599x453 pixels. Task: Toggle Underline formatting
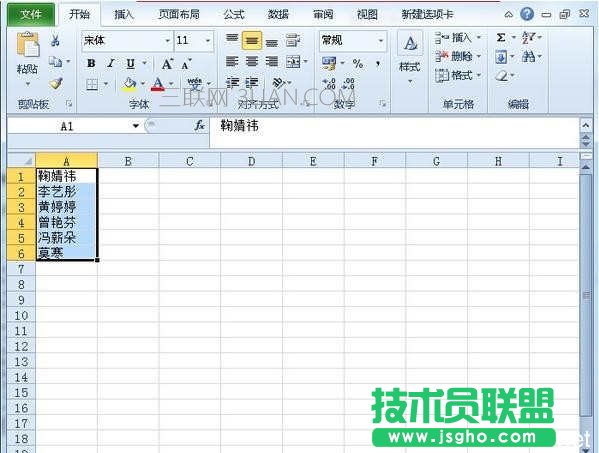click(x=131, y=63)
